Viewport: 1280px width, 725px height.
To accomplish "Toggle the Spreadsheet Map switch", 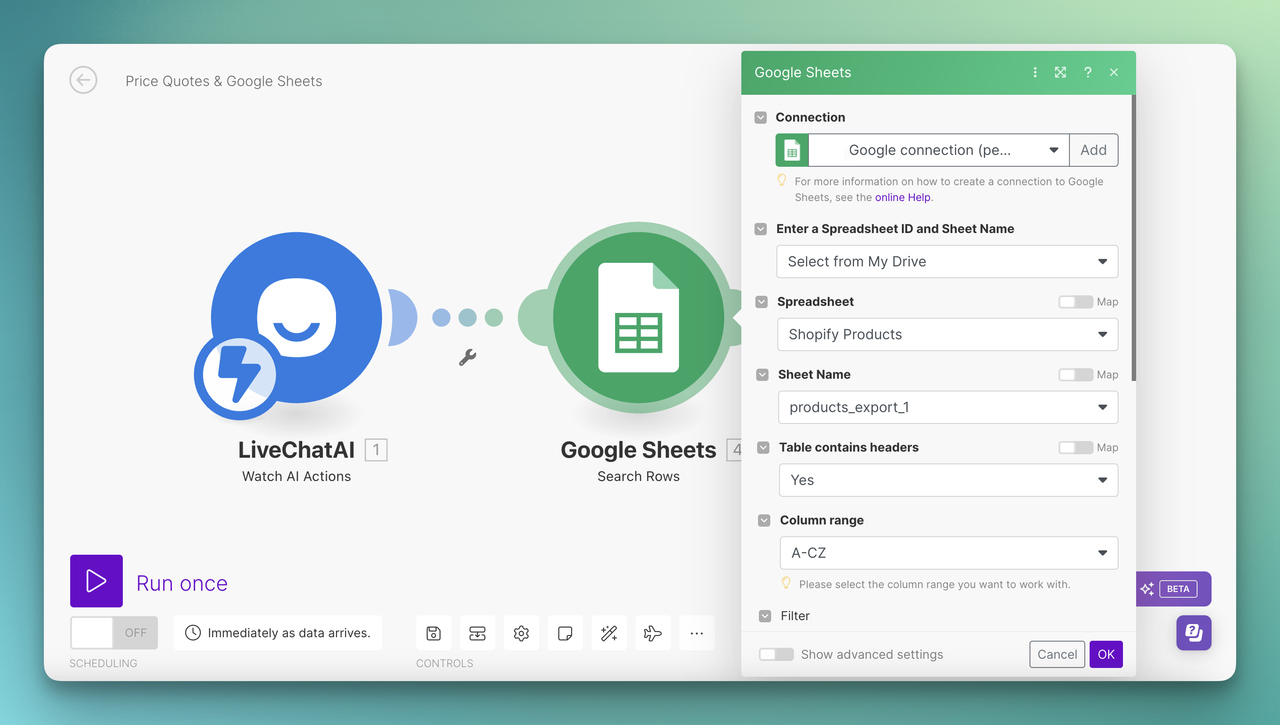I will coord(1076,302).
